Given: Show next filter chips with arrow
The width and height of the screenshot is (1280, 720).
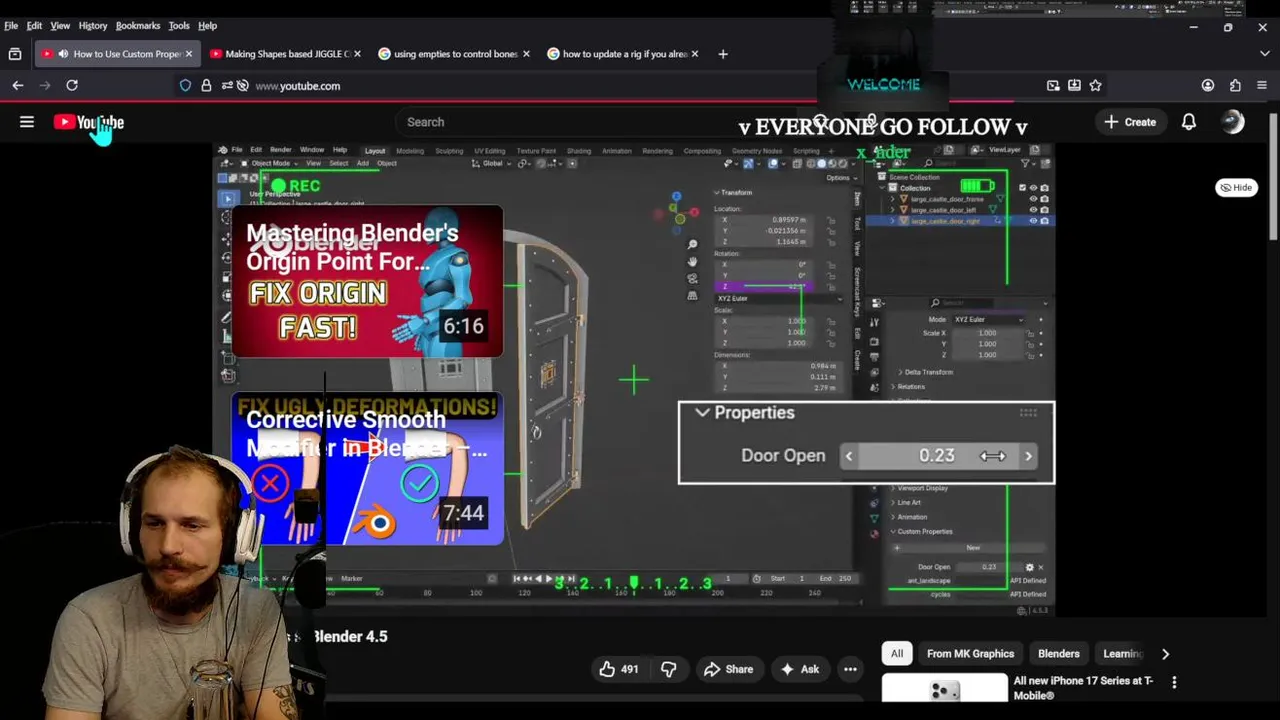Looking at the screenshot, I should click(x=1165, y=654).
